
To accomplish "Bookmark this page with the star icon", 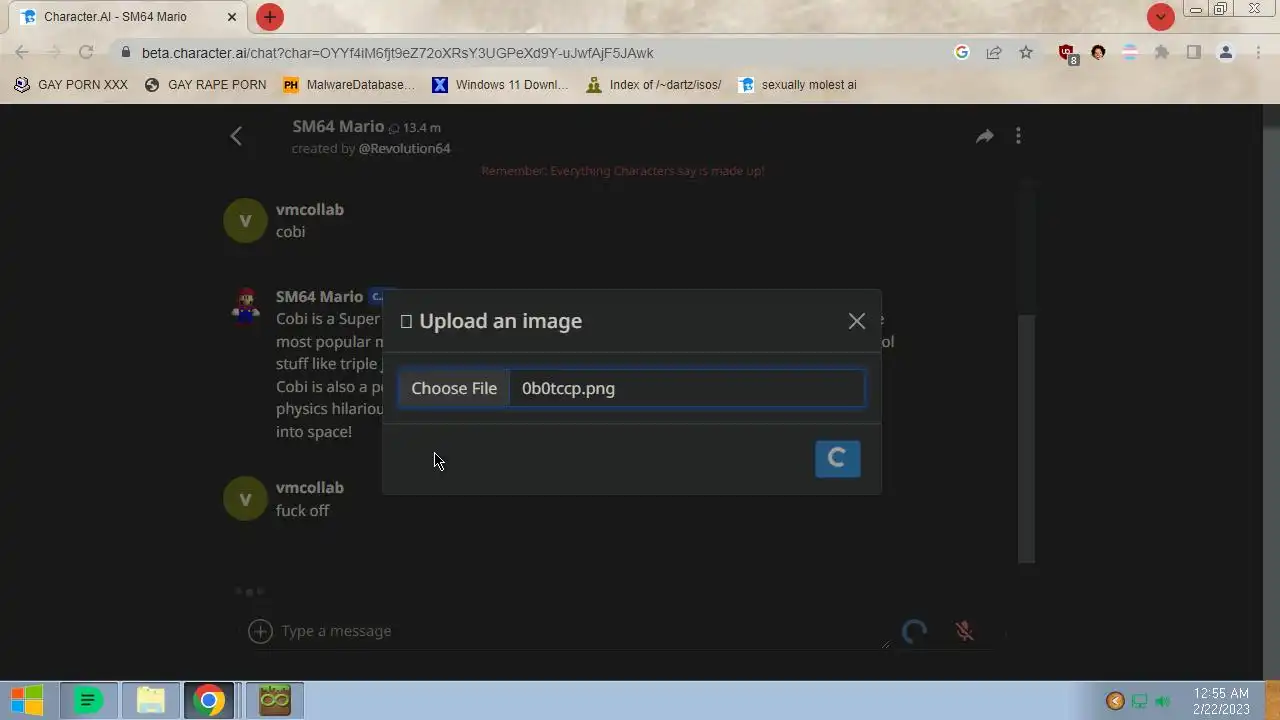I will coord(1026,52).
